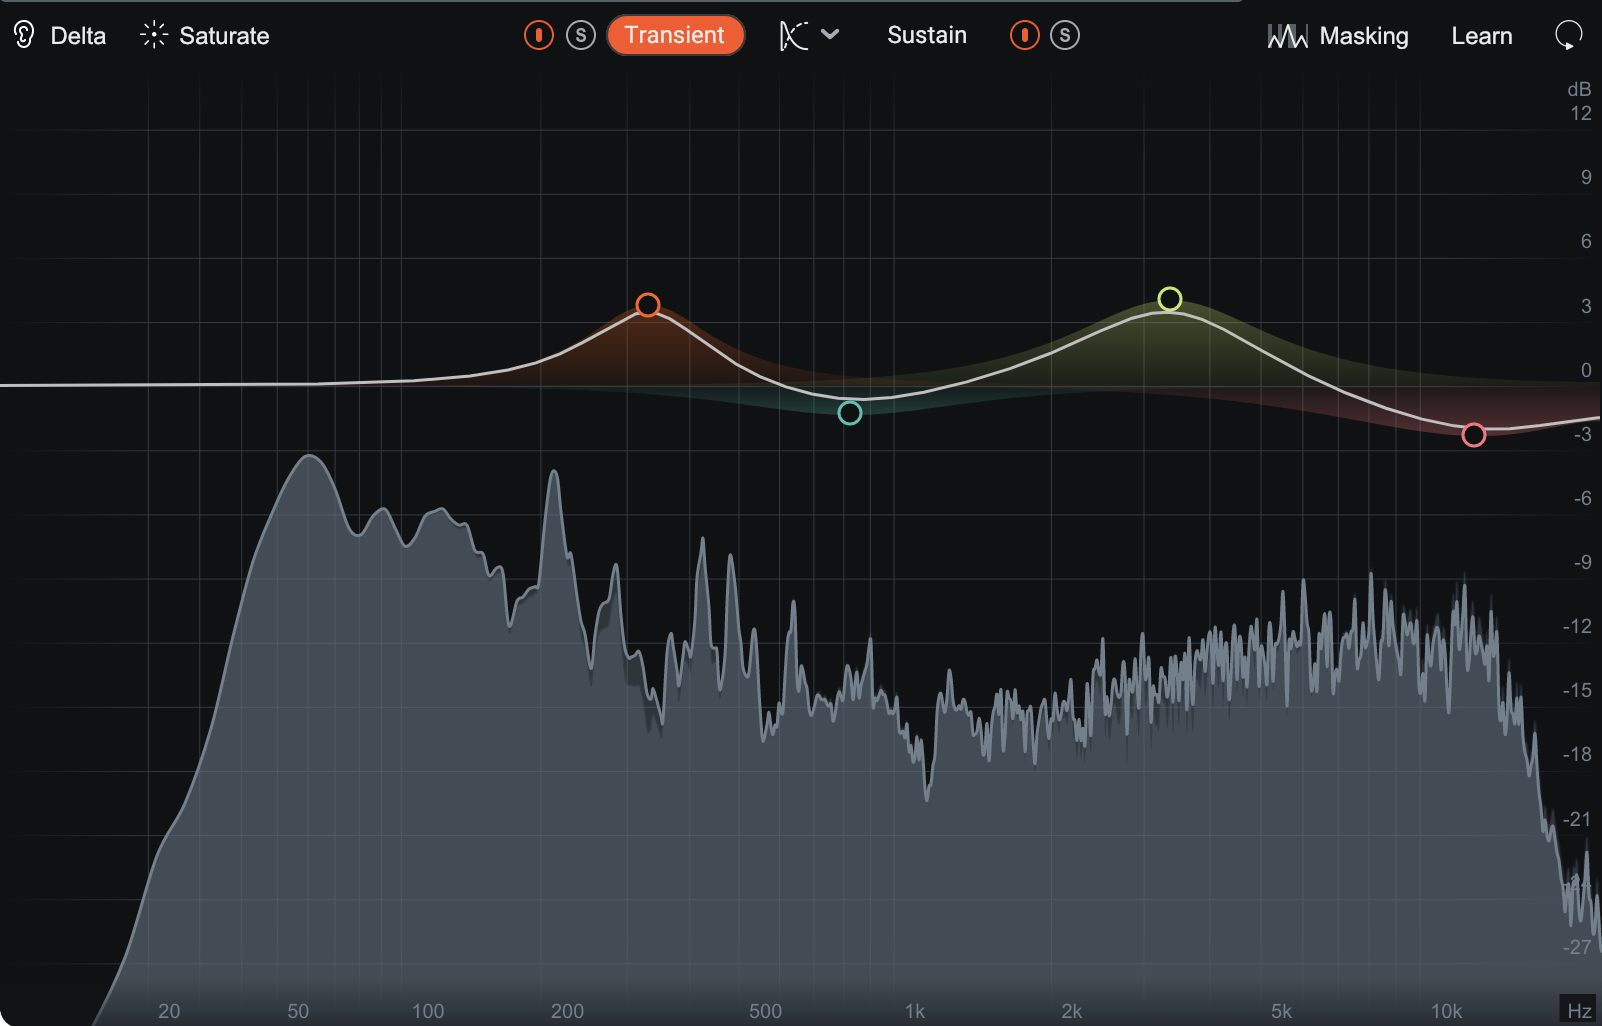Click the 1k frequency axis label
The height and width of the screenshot is (1026, 1602).
tap(915, 1011)
